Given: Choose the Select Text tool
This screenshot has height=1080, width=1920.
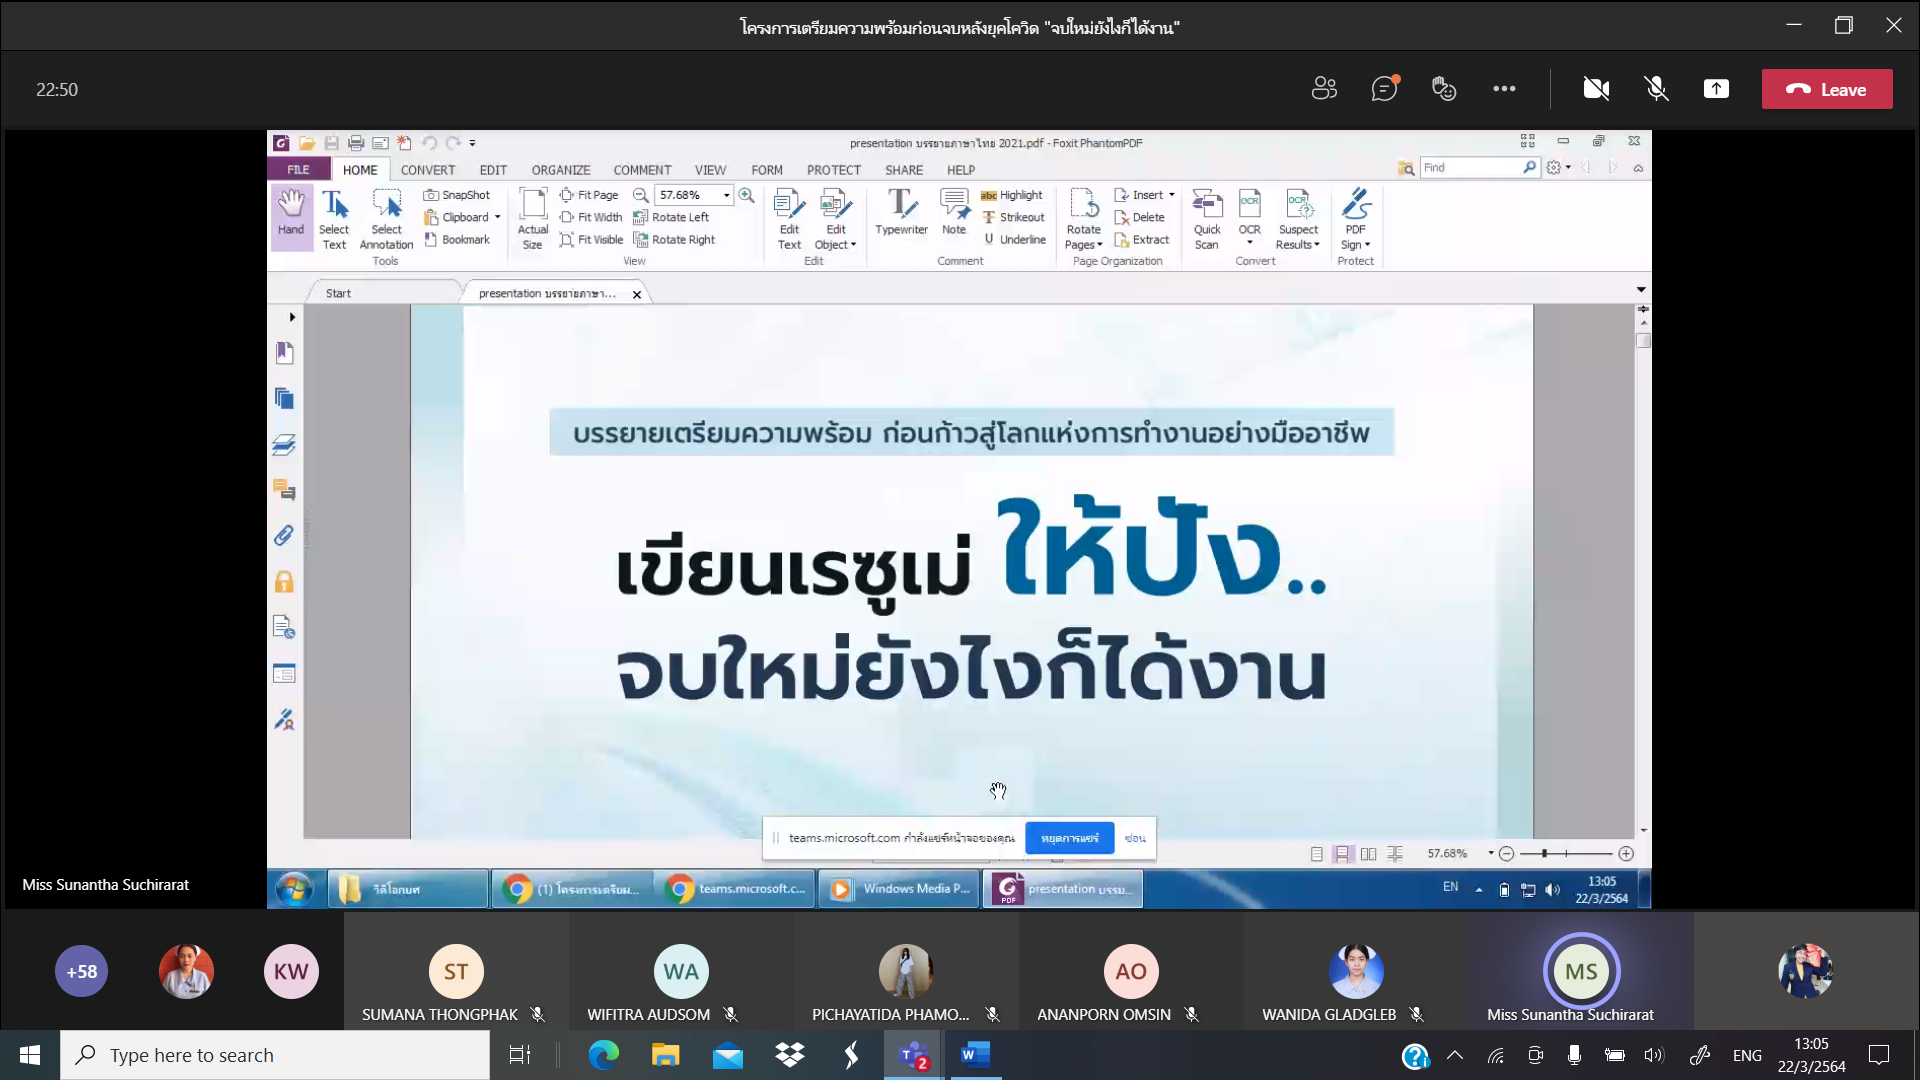Looking at the screenshot, I should pyautogui.click(x=334, y=219).
